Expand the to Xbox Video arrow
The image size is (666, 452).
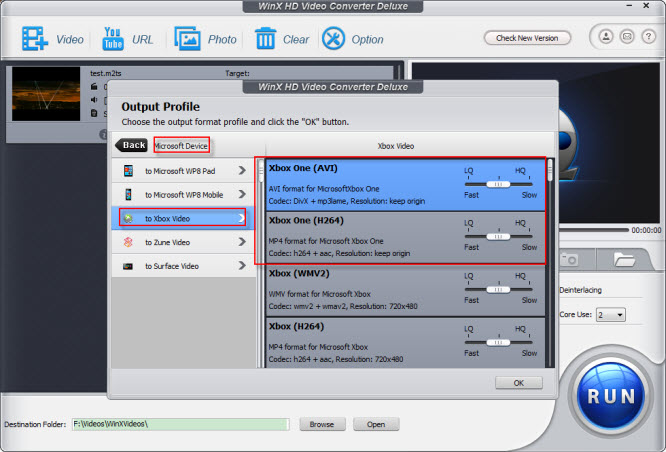click(x=241, y=218)
